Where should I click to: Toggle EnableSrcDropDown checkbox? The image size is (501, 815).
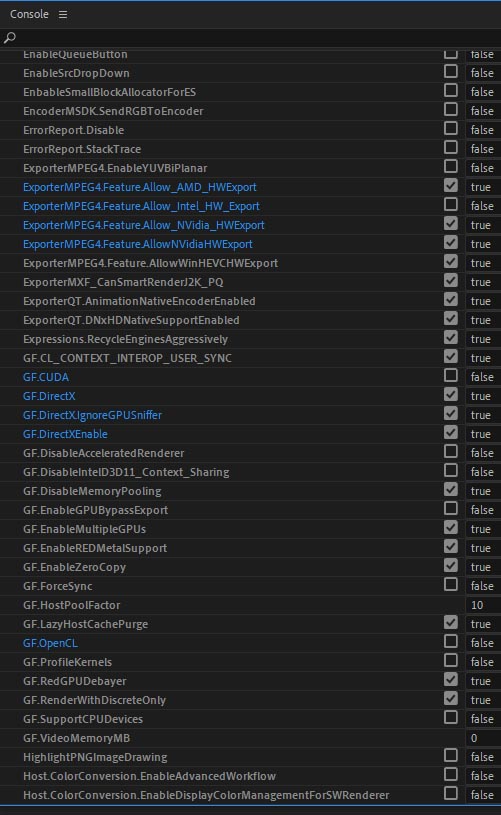coord(451,71)
